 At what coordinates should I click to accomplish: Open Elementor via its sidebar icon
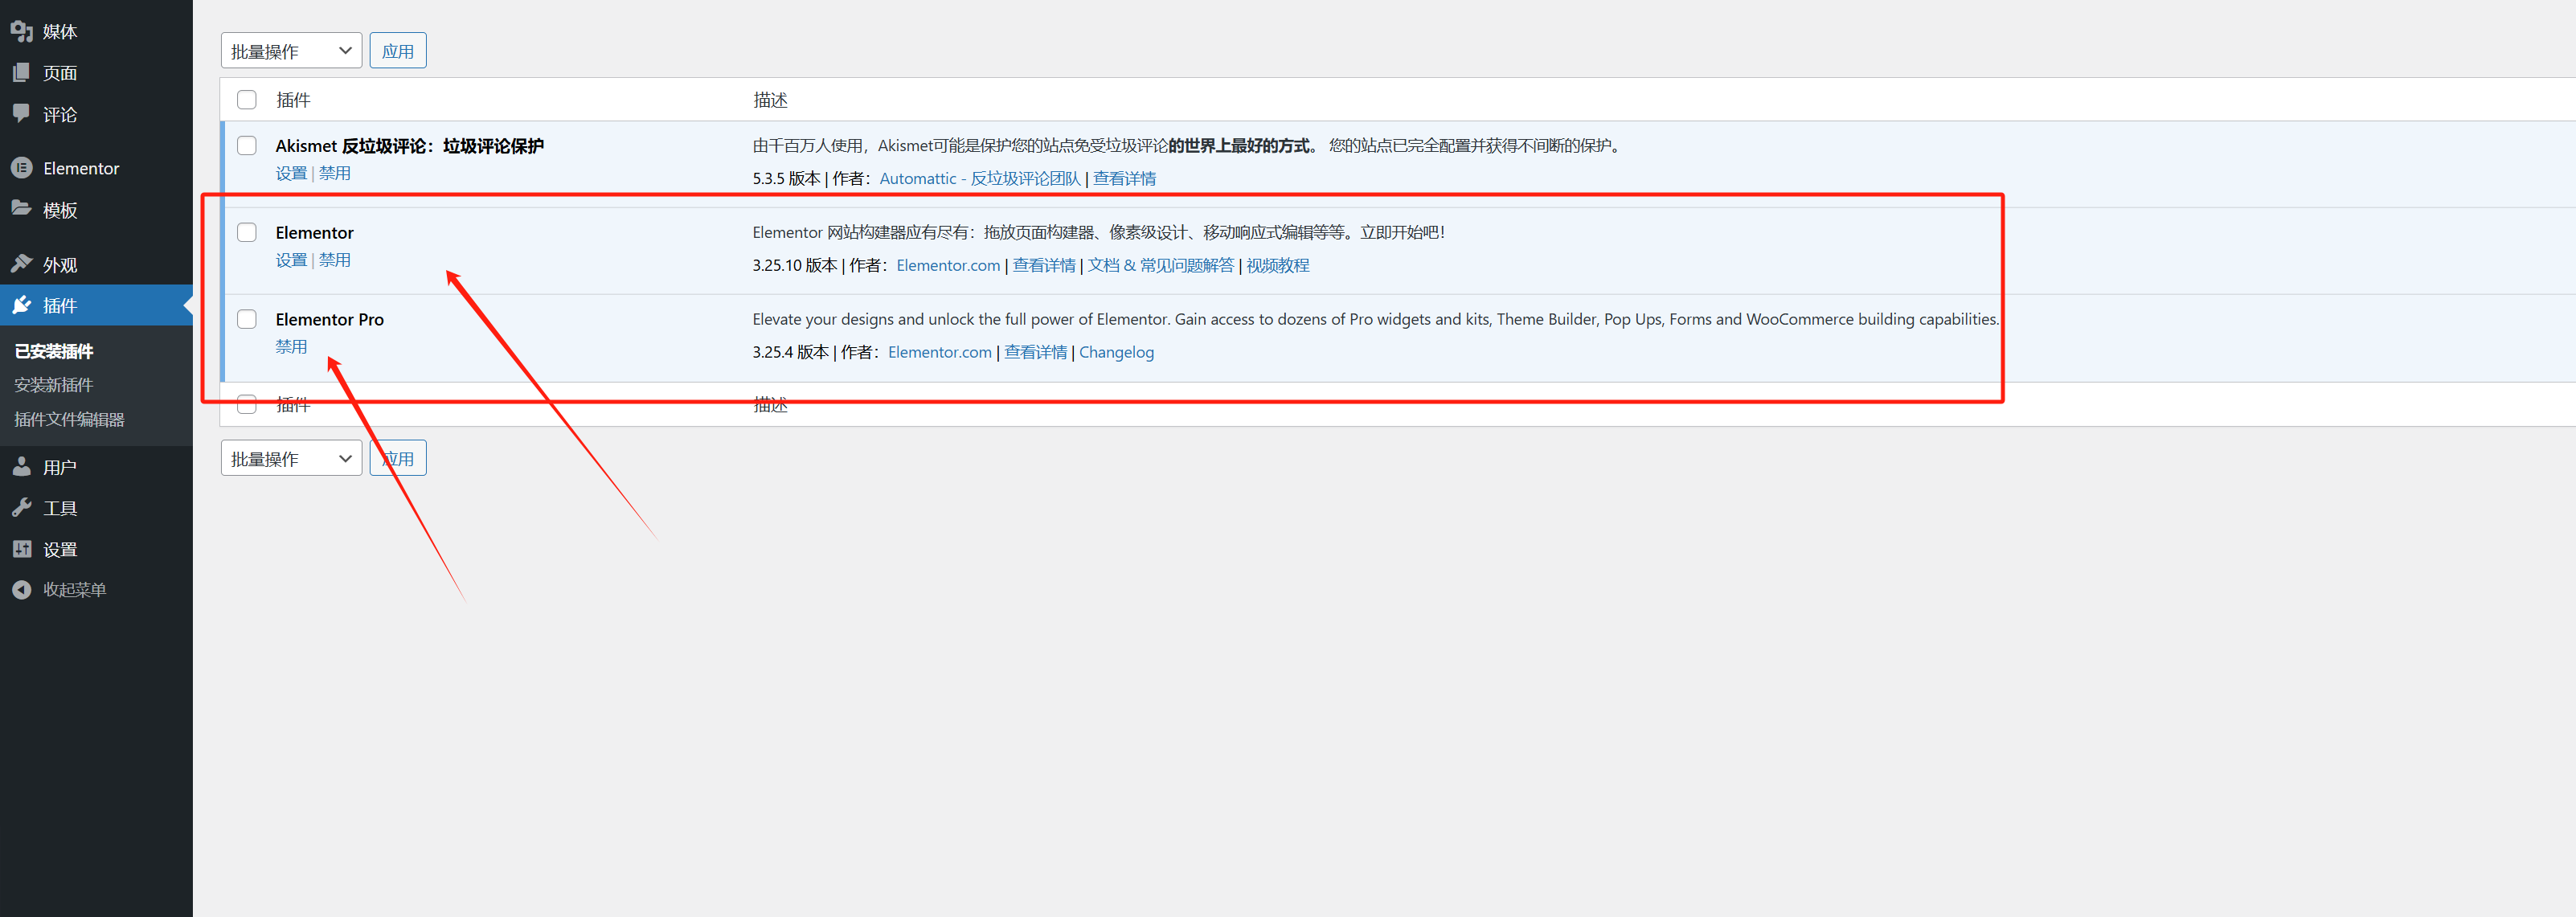[21, 168]
